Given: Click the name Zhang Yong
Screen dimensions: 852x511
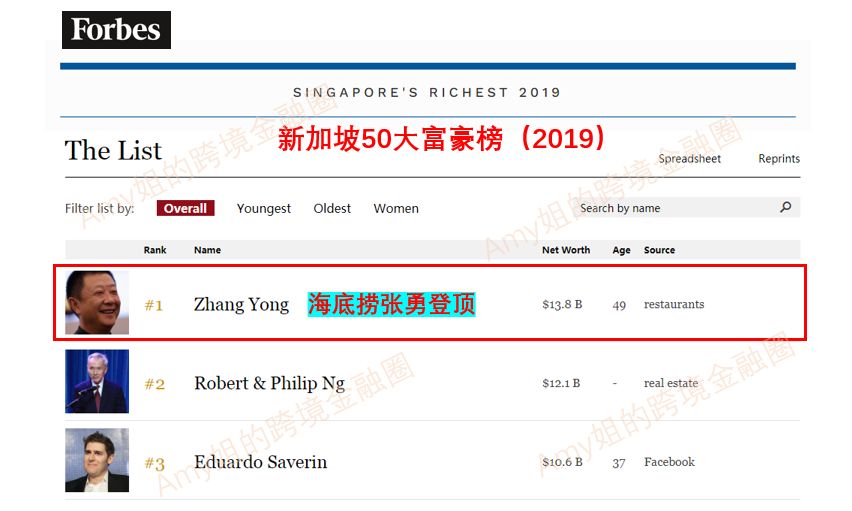Looking at the screenshot, I should pyautogui.click(x=241, y=305).
